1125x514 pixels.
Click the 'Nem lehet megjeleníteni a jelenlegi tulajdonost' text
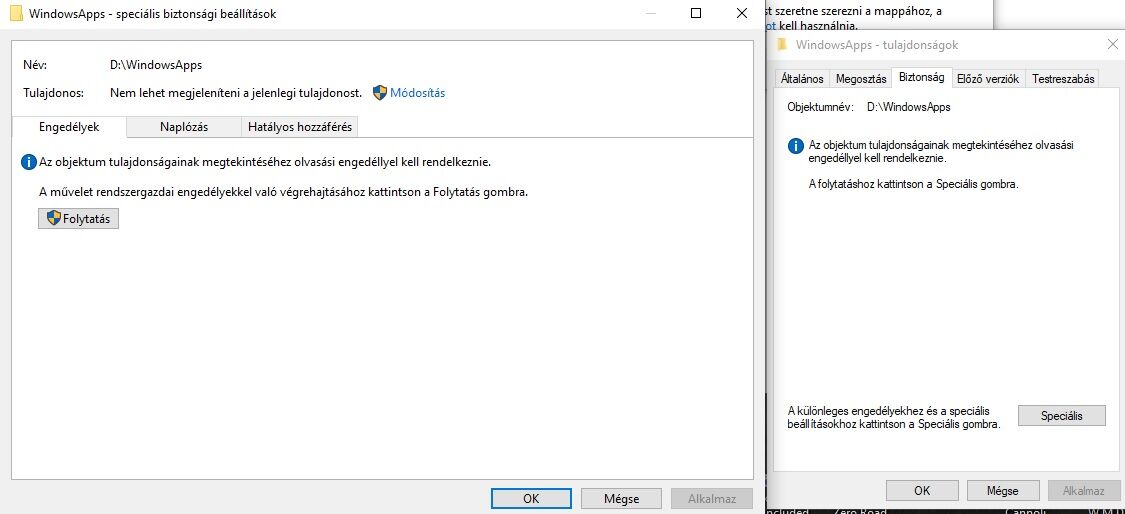236,93
